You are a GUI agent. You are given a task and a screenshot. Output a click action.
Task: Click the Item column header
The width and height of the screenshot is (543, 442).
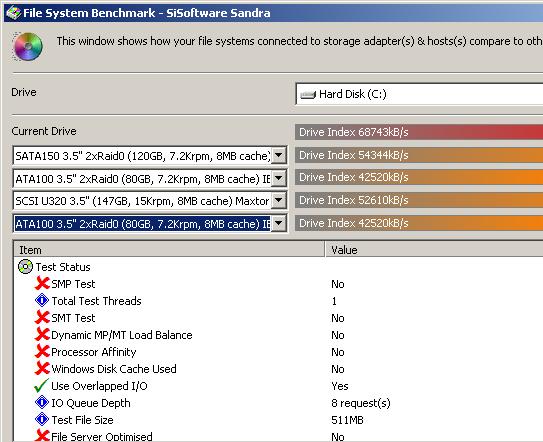pos(169,249)
